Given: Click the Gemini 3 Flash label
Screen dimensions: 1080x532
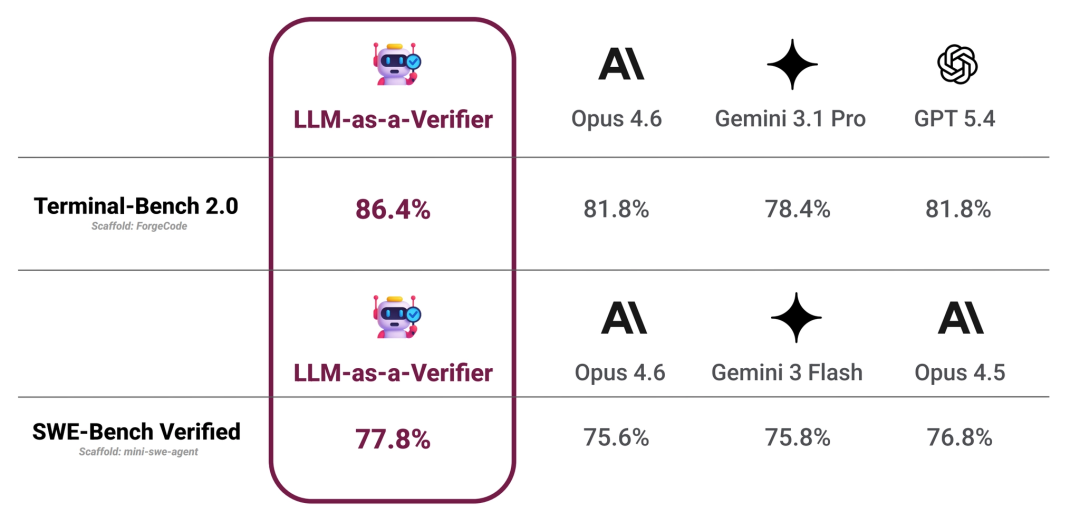Looking at the screenshot, I should point(787,373).
